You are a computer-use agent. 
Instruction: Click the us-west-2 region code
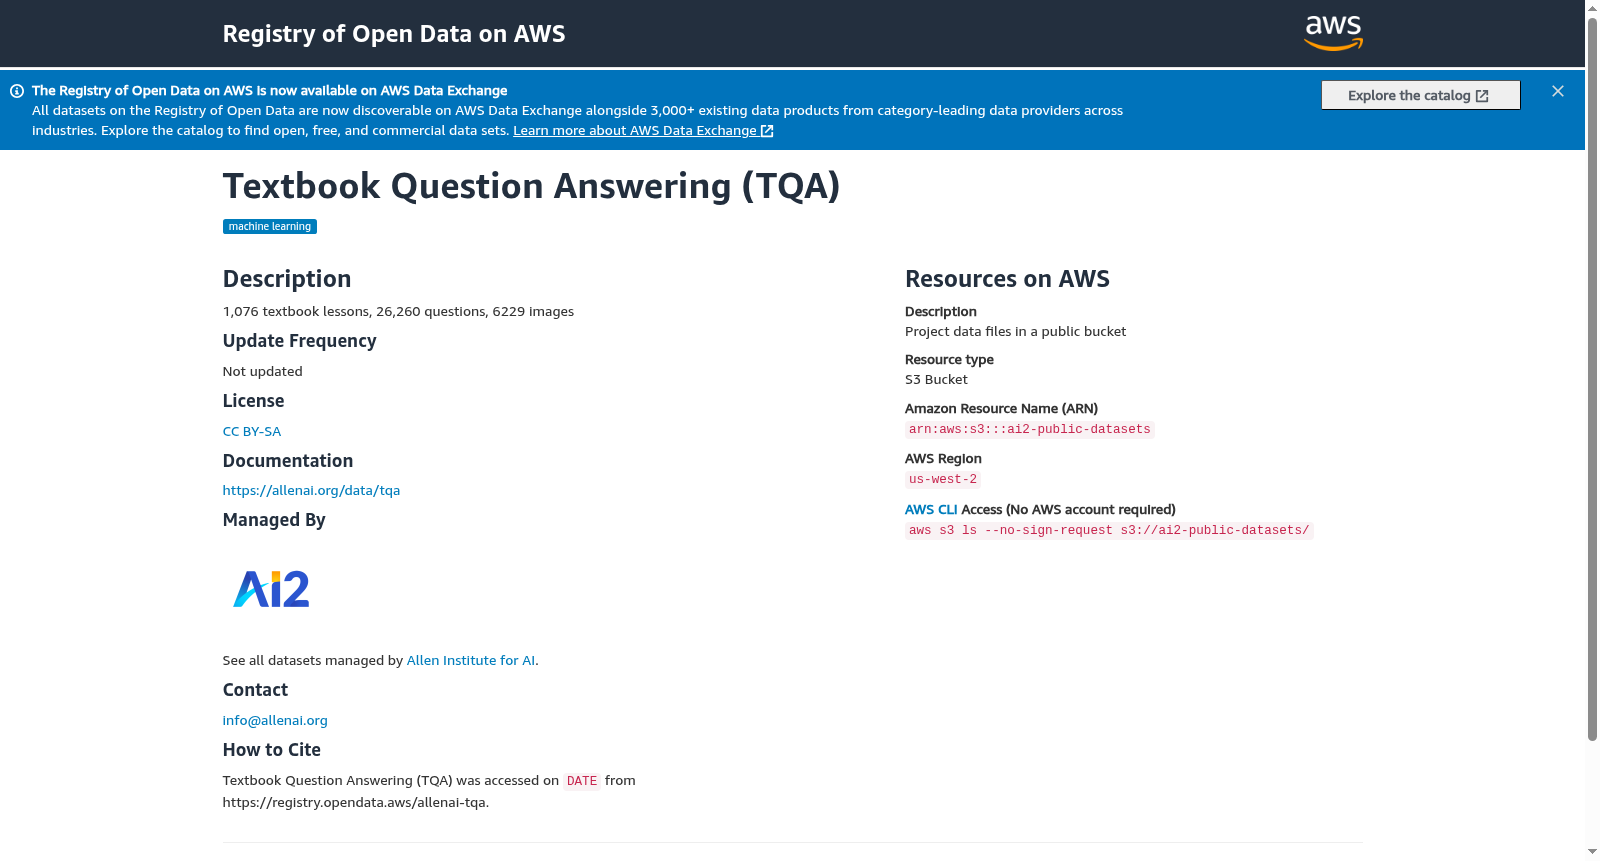[x=943, y=480]
